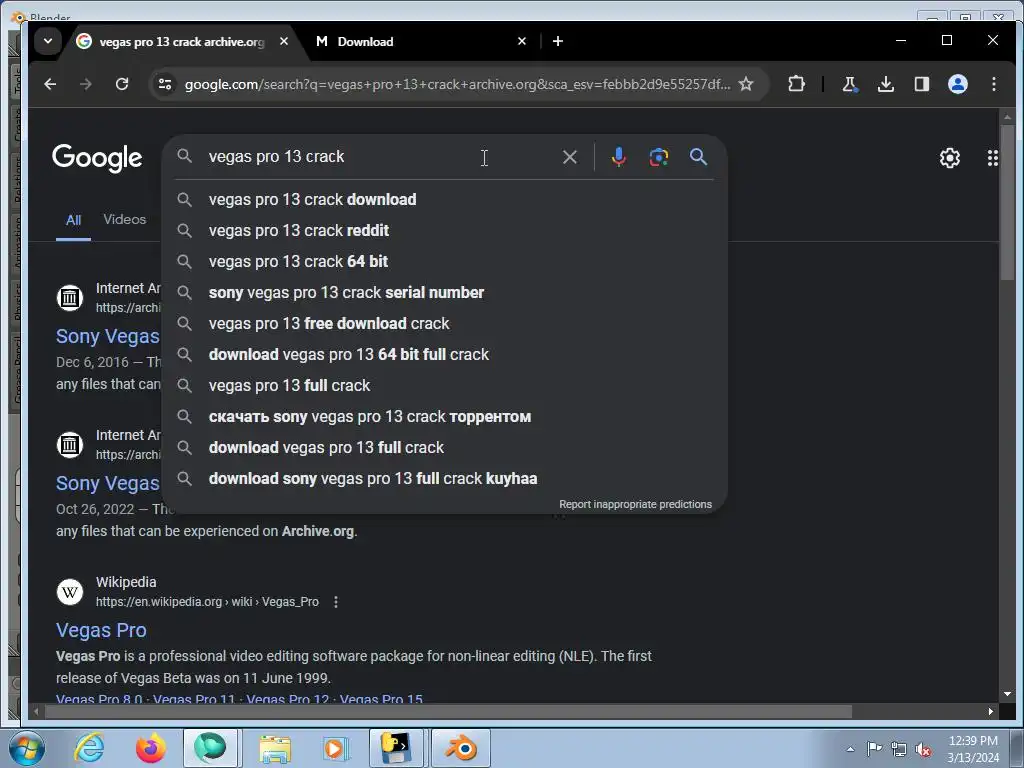Screen dimensions: 1024x768
Task: Select 'download vegas pro 13 64 bit full crack'
Action: click(x=444, y=355)
